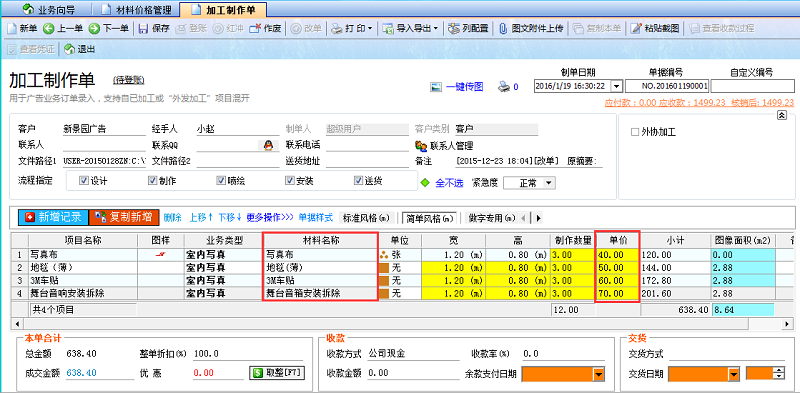Uncheck the 制作 process checkbox
Screen dimensions: 800x393
152,180
